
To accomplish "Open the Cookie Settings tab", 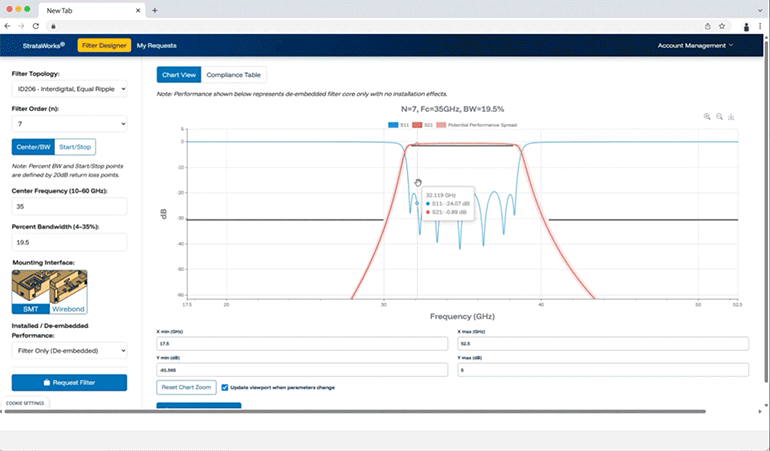I will click(x=25, y=403).
